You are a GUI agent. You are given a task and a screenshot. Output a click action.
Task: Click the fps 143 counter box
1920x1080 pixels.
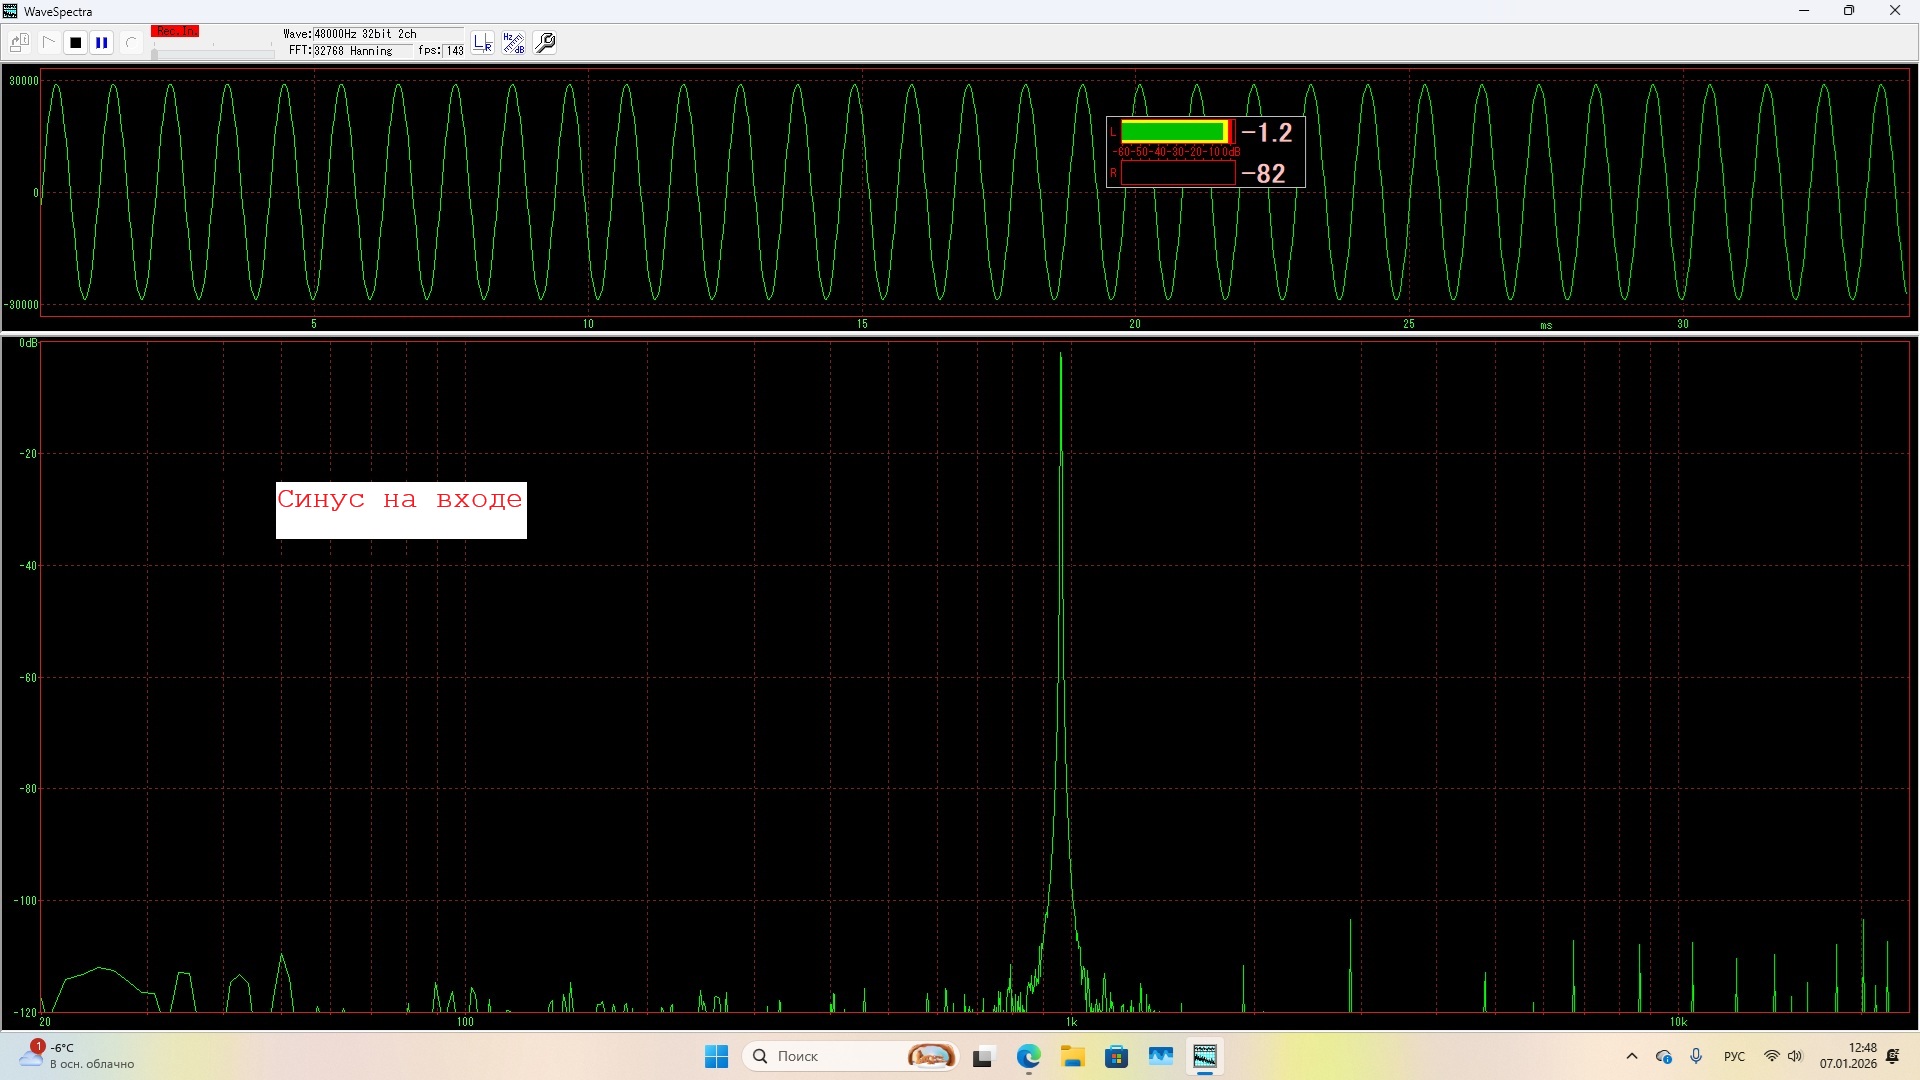(x=454, y=51)
